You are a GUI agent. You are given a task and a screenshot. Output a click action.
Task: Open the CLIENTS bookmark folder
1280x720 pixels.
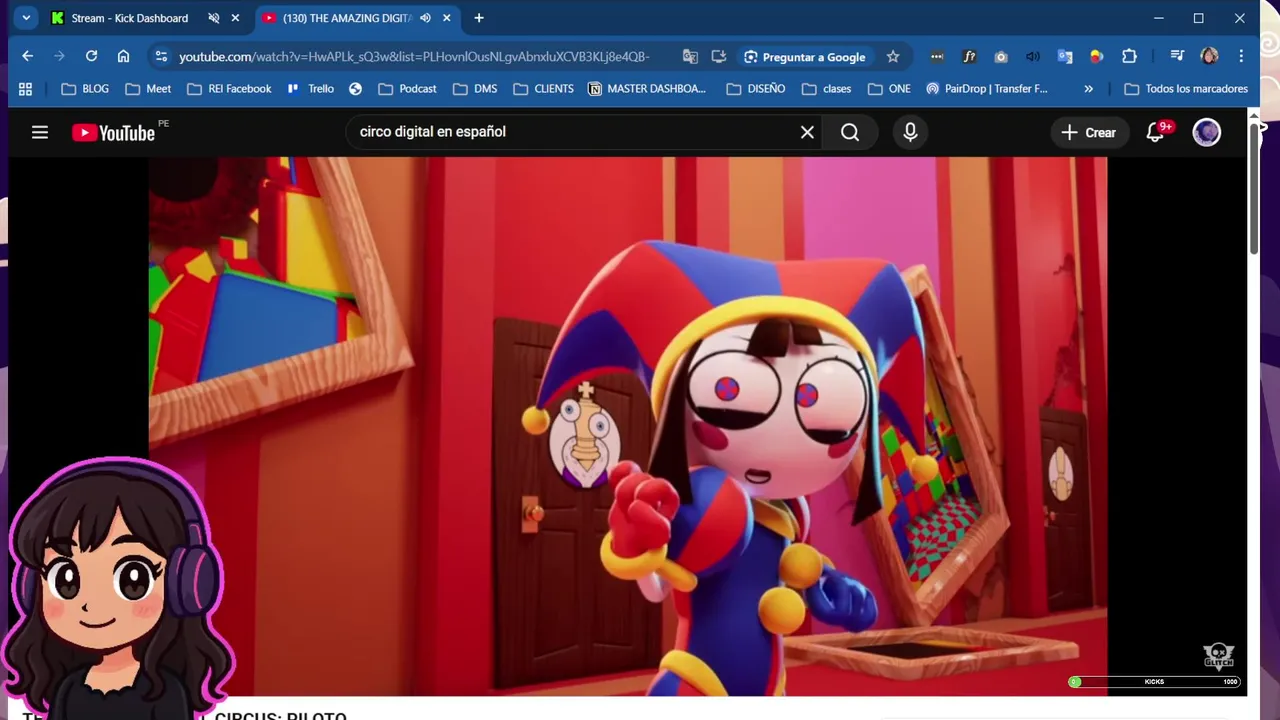pyautogui.click(x=543, y=89)
